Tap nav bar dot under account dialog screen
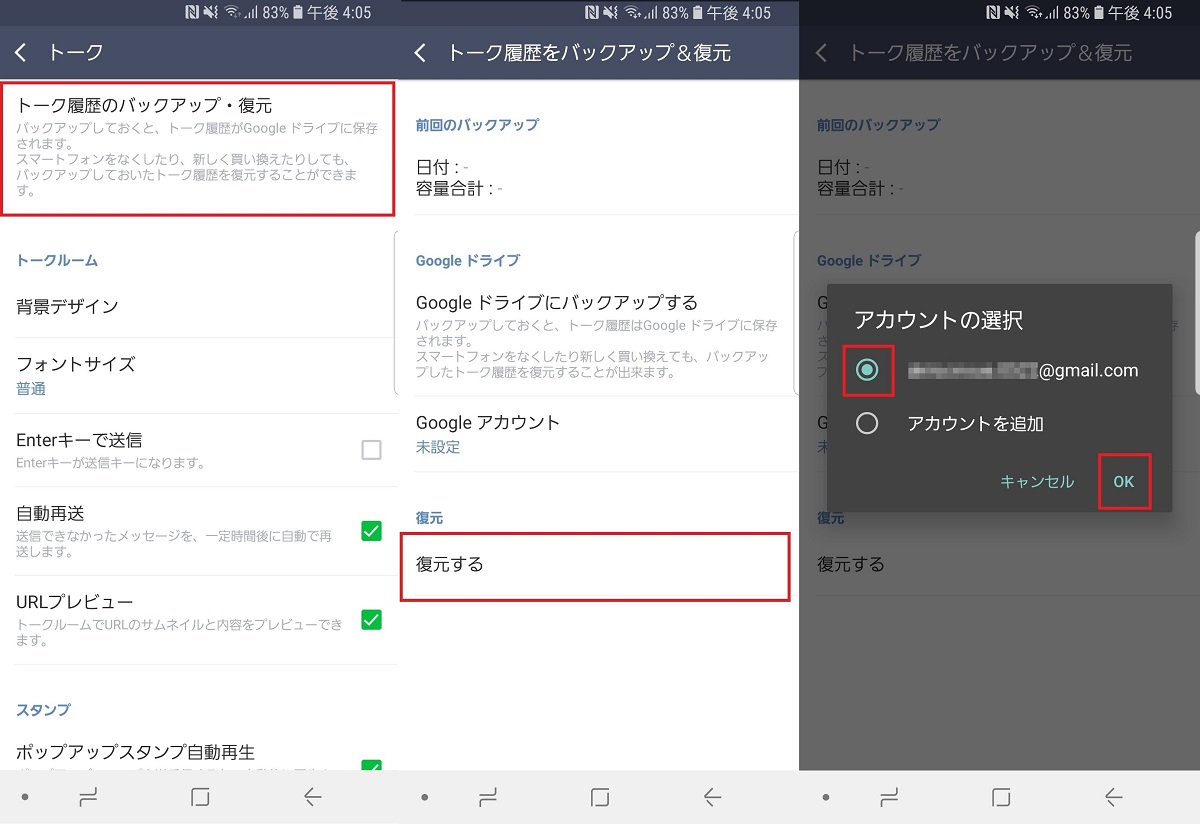This screenshot has width=1200, height=824. [826, 797]
